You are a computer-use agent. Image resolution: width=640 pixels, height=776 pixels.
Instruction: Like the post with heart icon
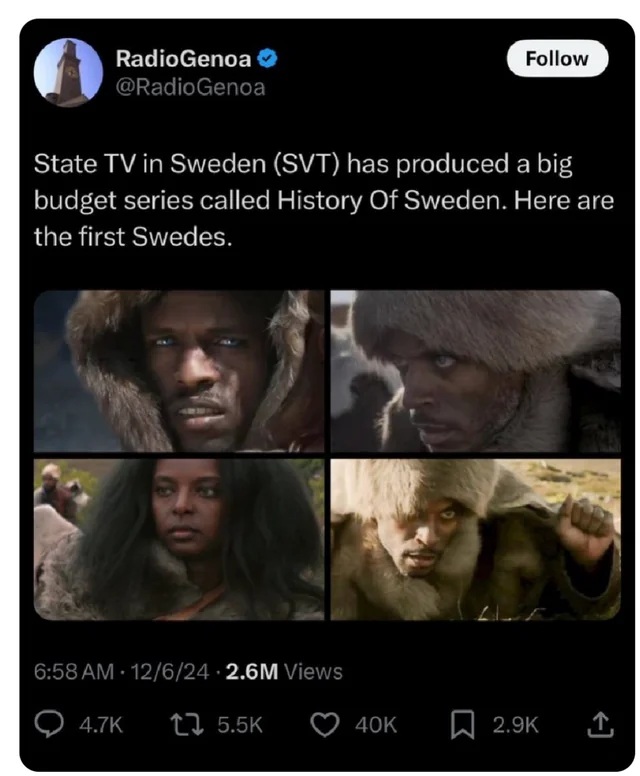325,725
